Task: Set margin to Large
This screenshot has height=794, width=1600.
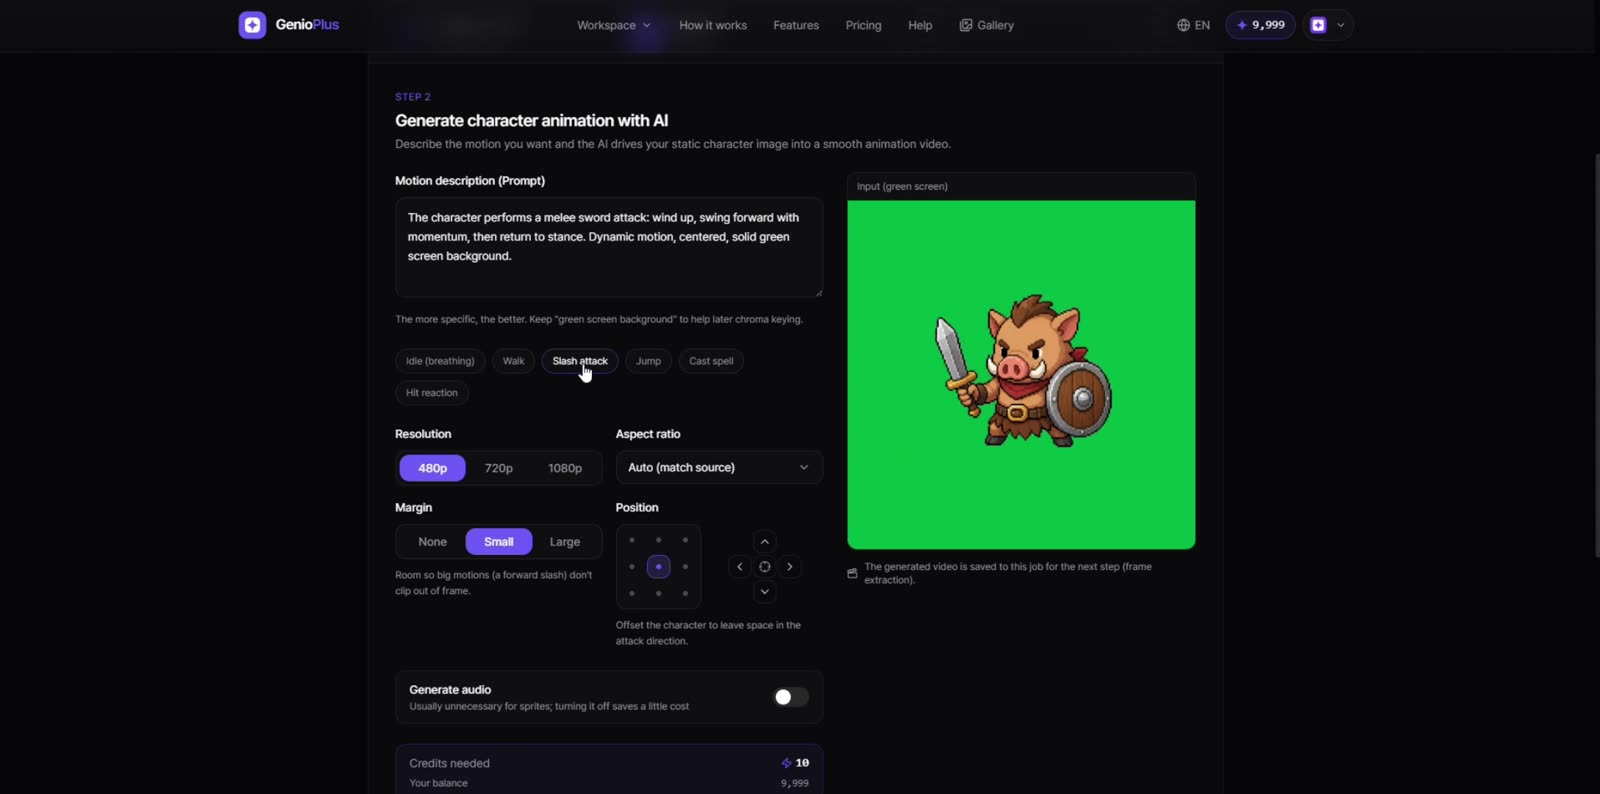Action: (x=565, y=542)
